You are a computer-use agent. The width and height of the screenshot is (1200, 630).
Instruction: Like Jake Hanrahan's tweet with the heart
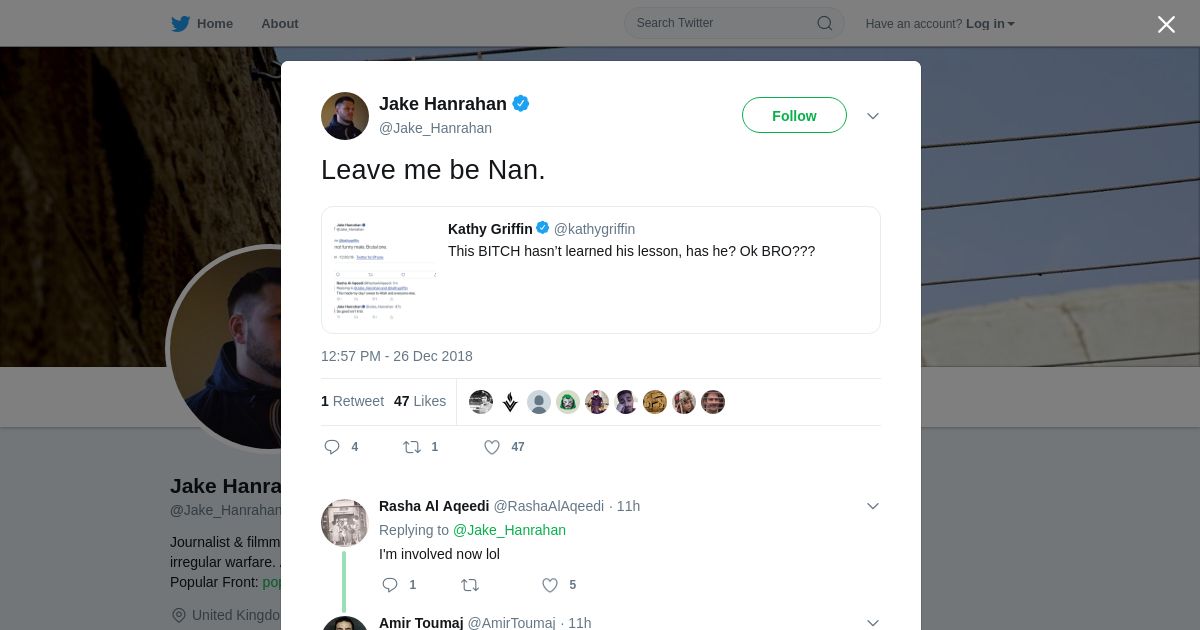[x=492, y=447]
